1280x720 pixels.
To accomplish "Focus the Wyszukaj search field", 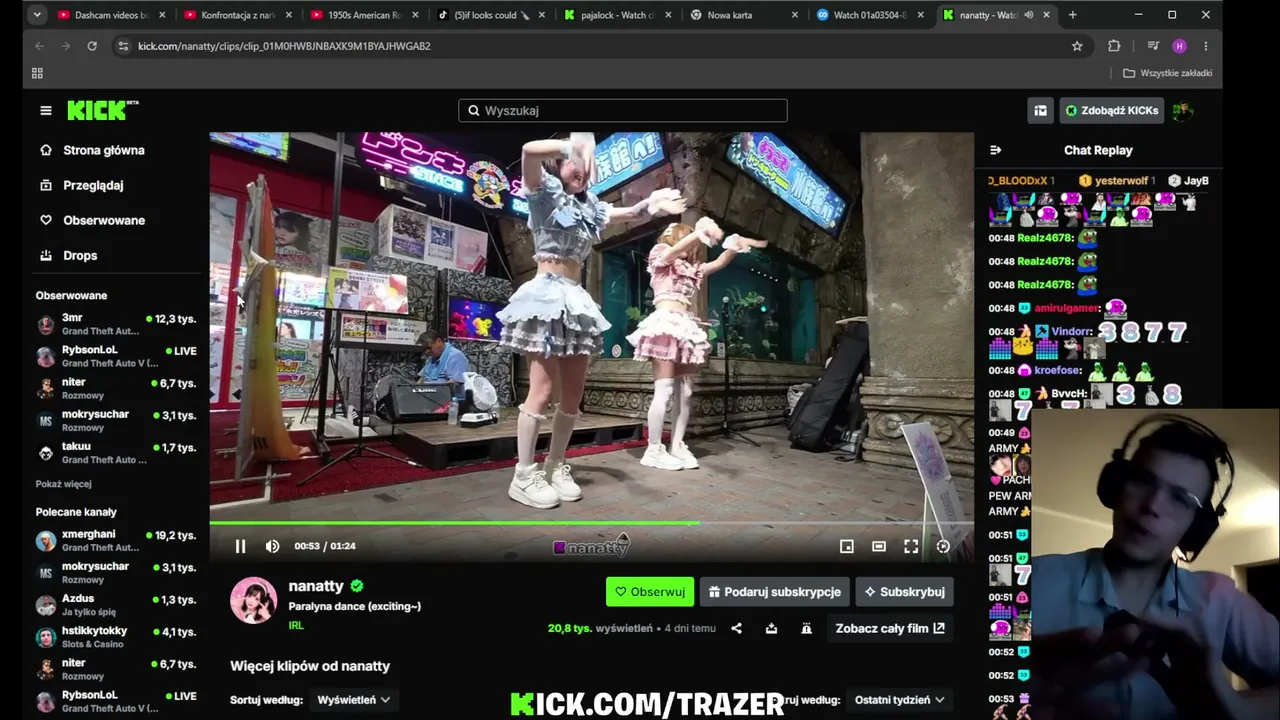I will (623, 111).
